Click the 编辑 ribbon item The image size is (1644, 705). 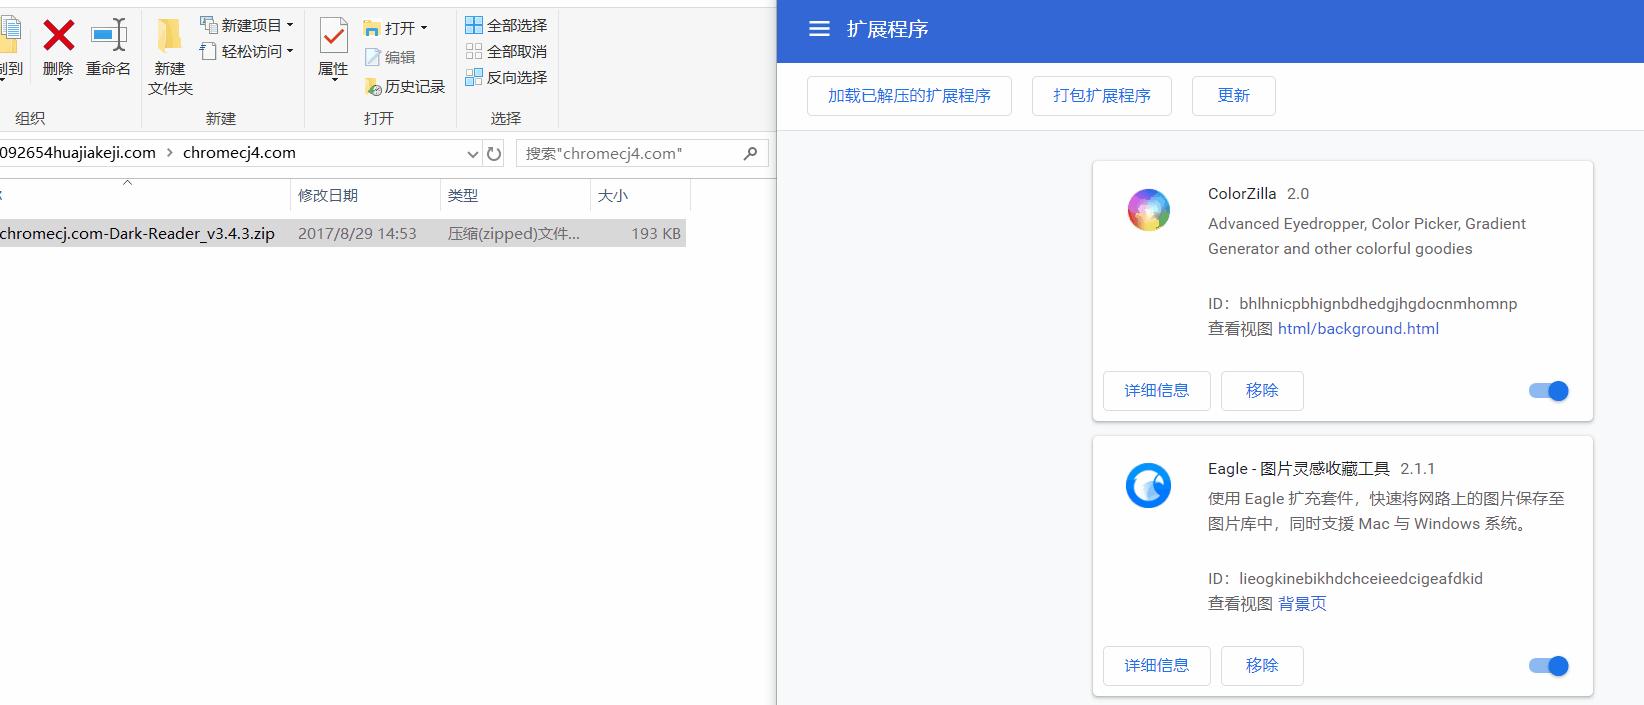coord(390,57)
